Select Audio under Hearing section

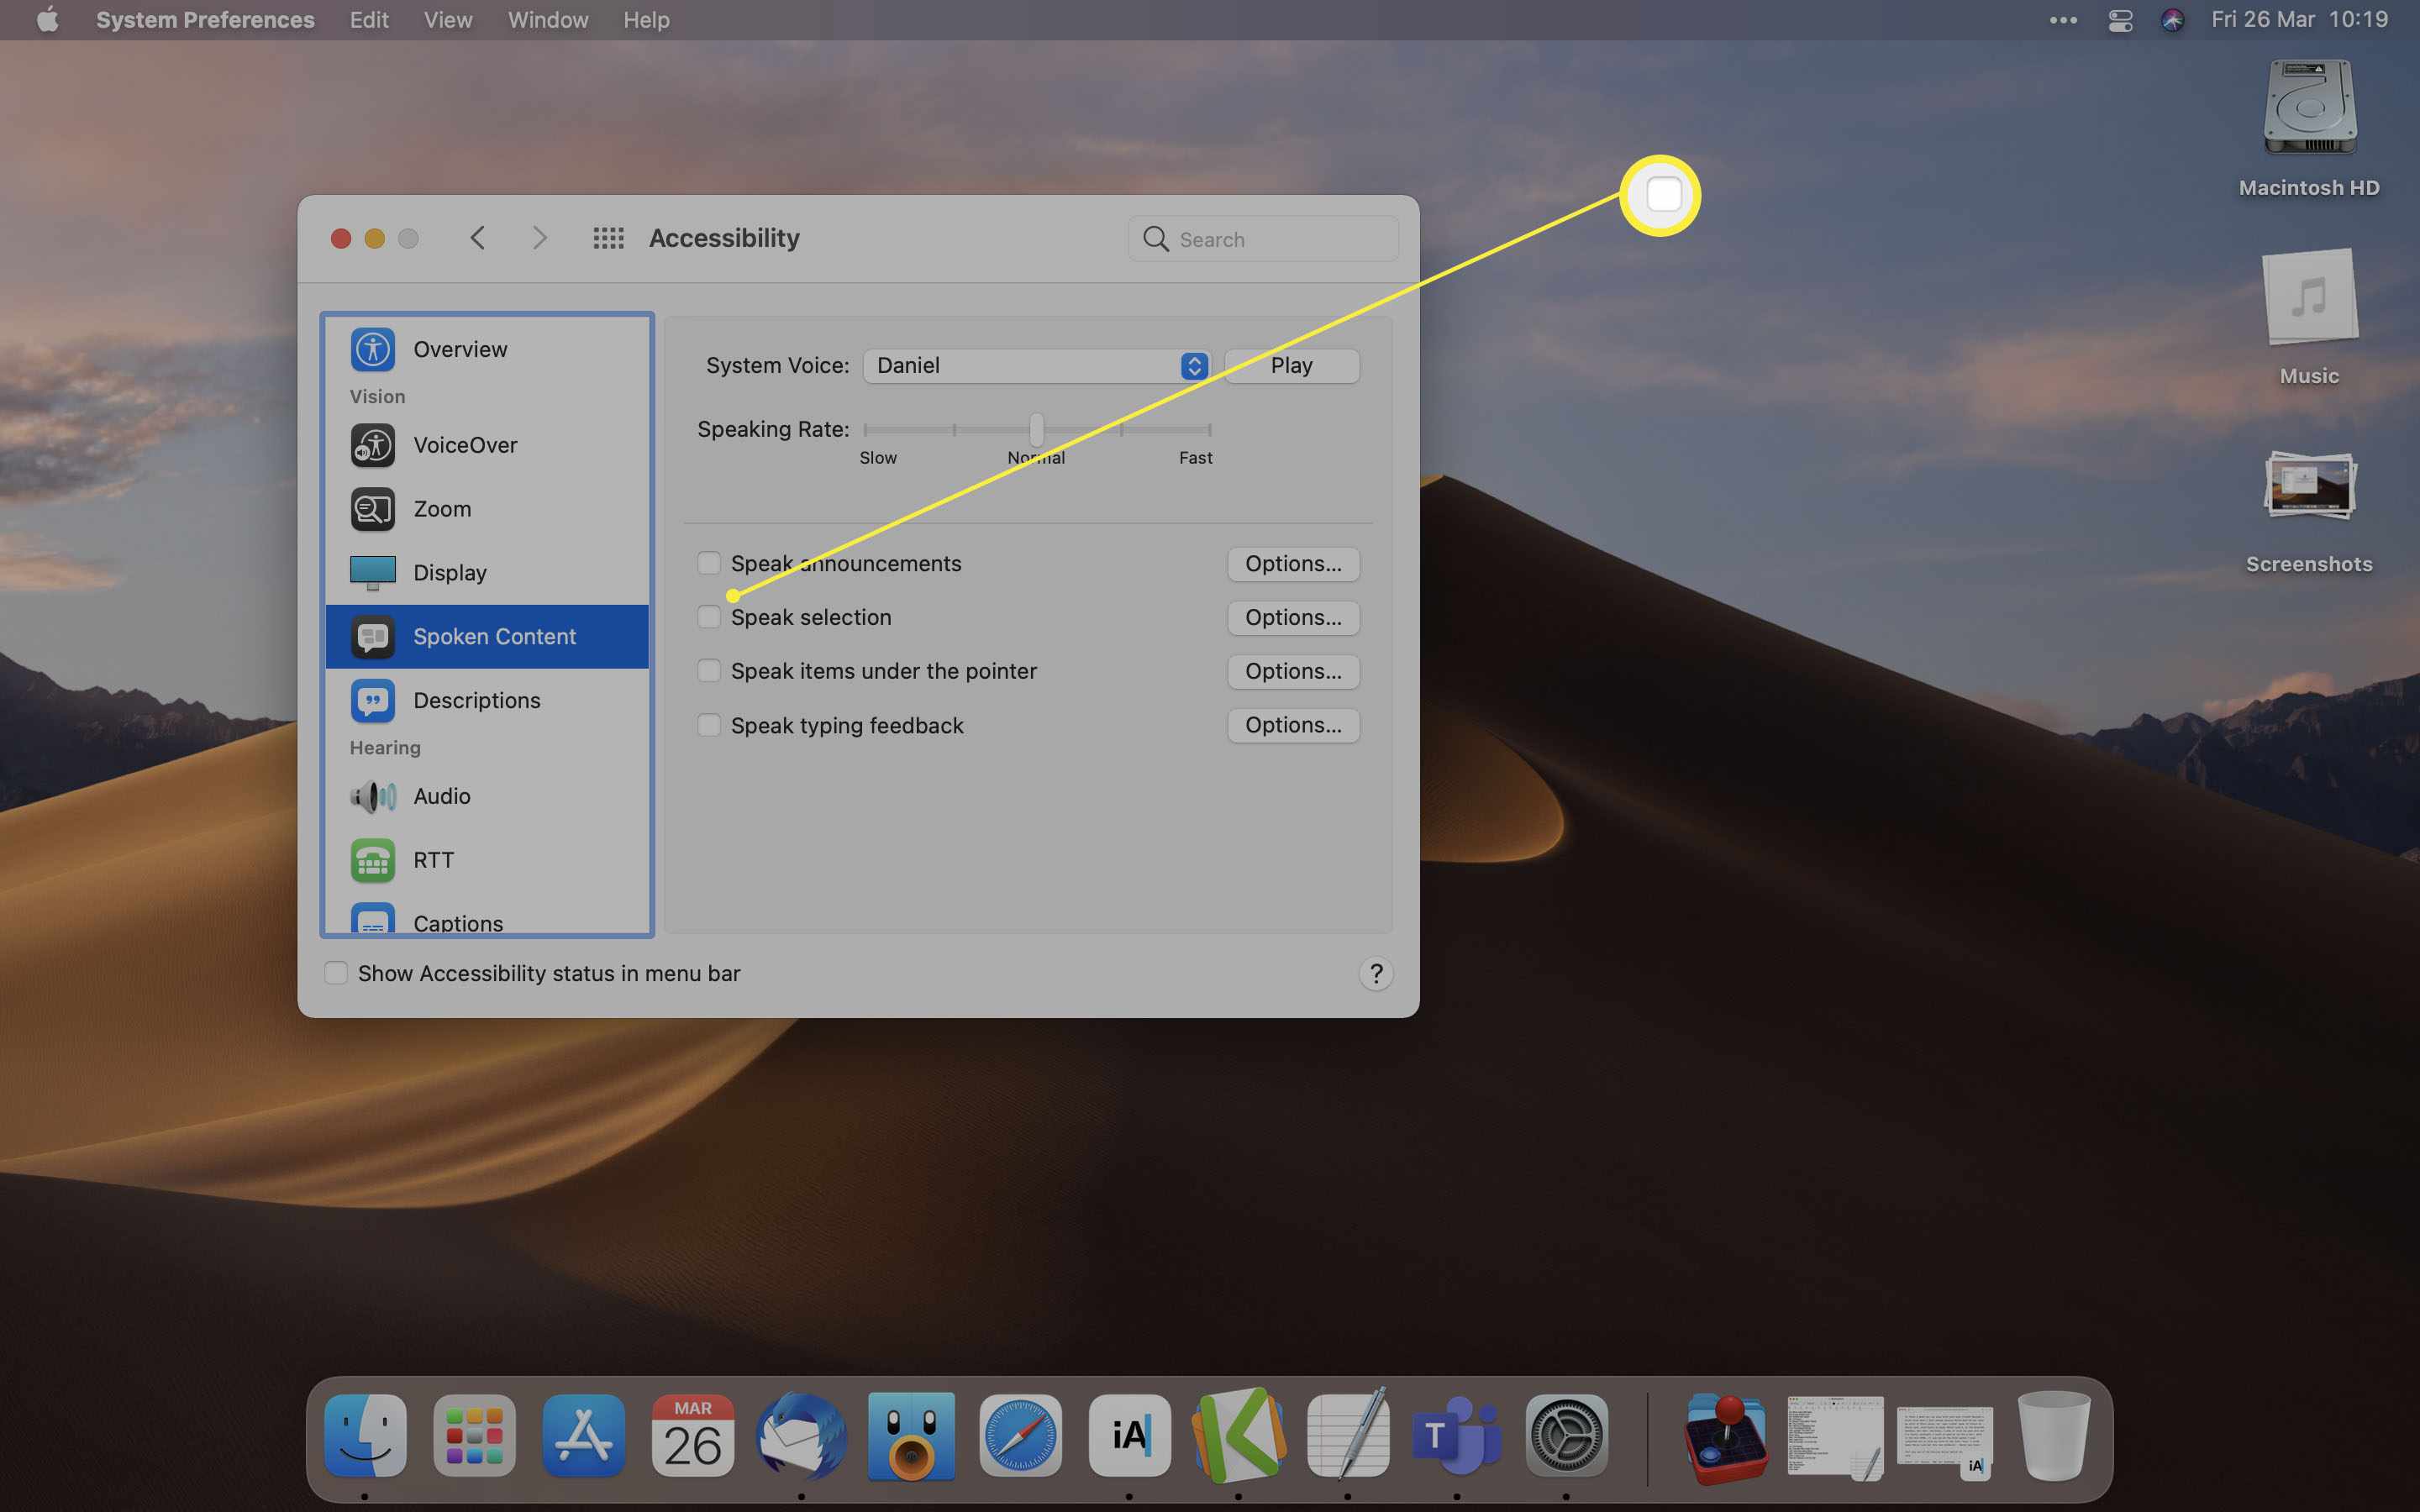tap(441, 796)
